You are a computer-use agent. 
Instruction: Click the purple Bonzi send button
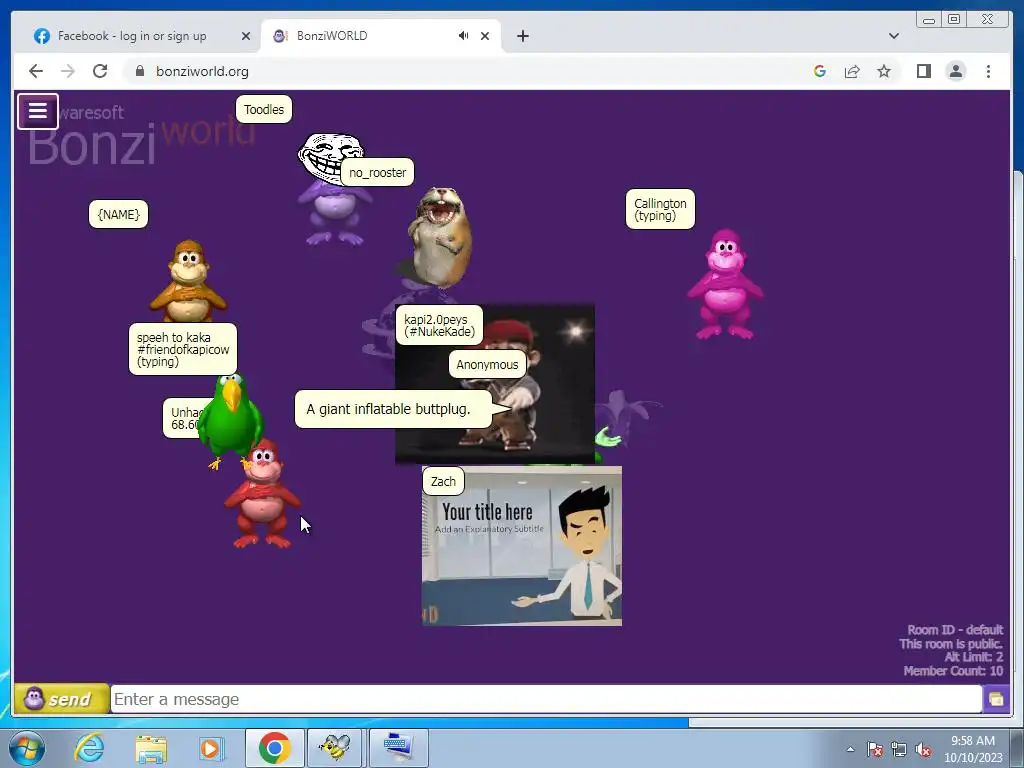pos(62,699)
